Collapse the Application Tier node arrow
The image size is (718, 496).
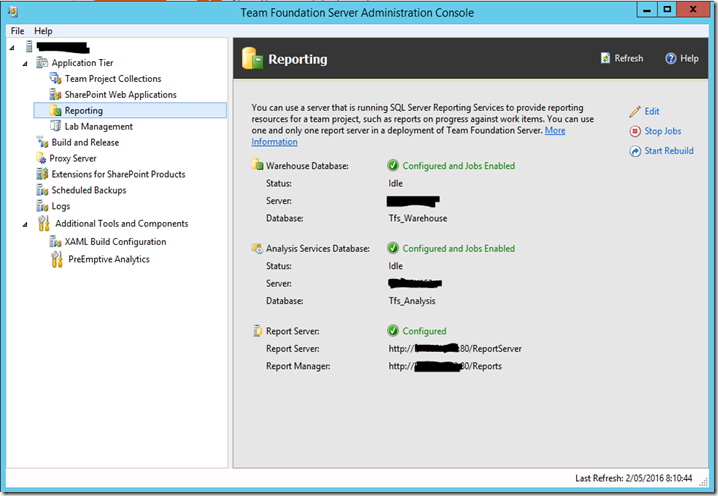pos(25,64)
